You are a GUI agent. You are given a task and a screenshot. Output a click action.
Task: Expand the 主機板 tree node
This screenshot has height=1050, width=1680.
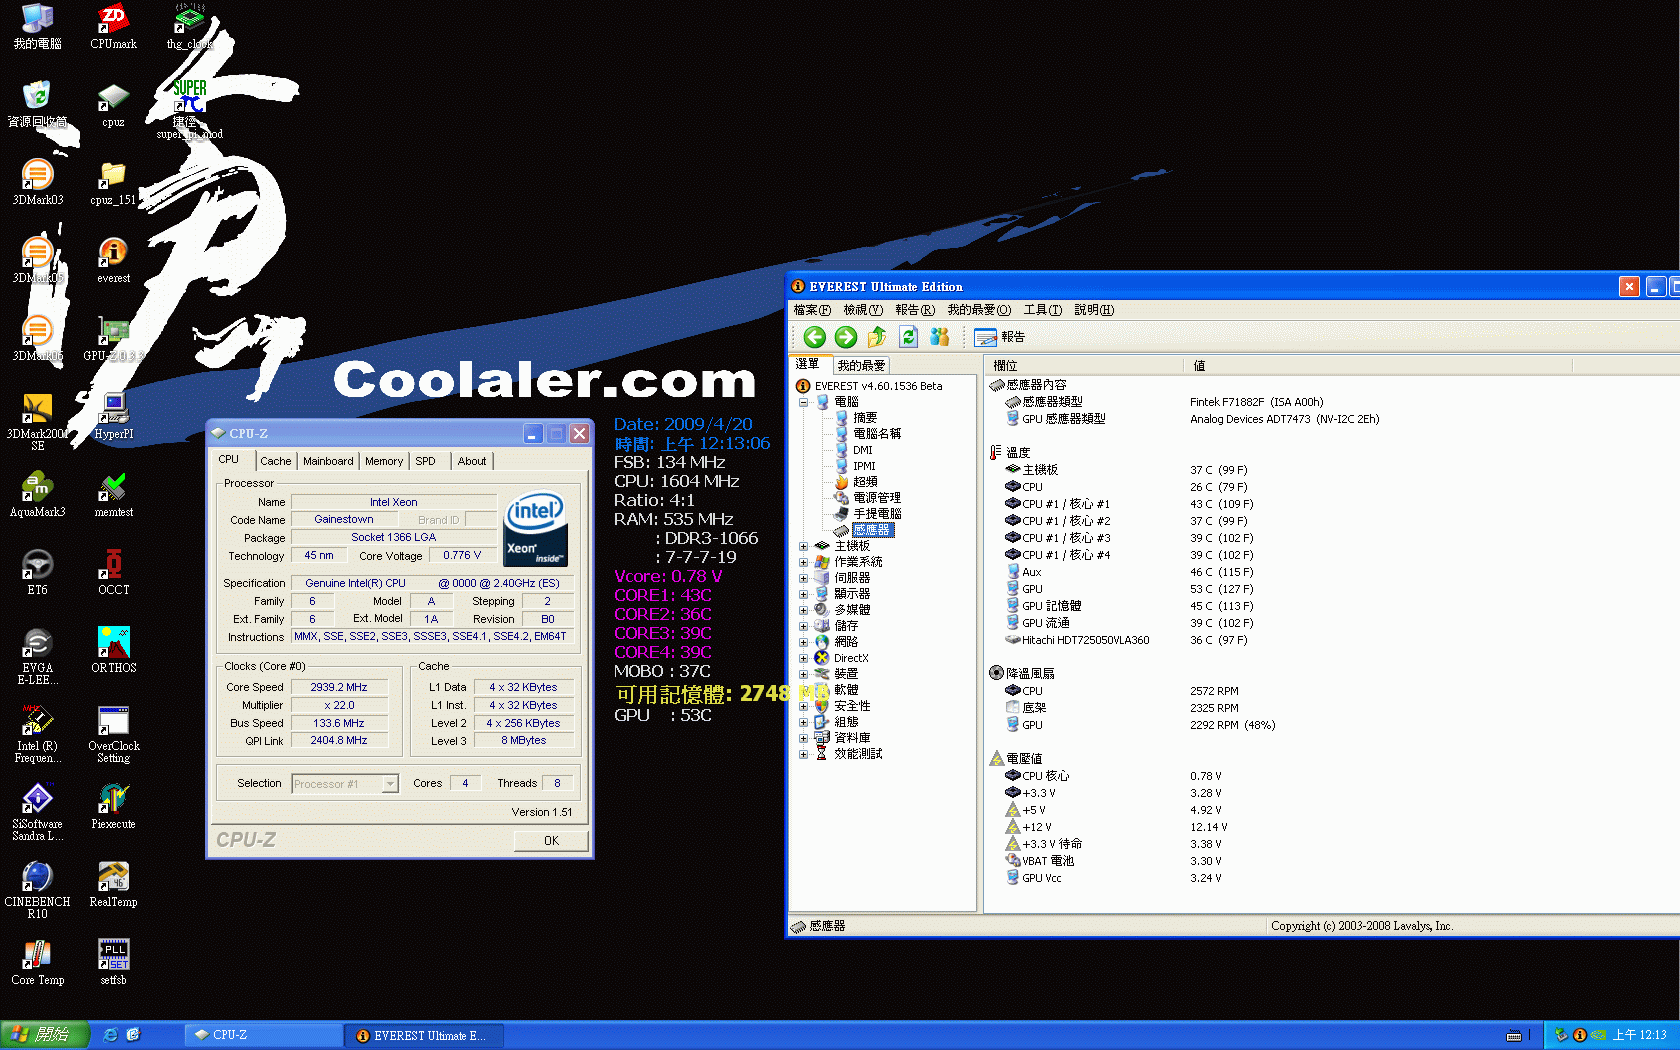[803, 546]
